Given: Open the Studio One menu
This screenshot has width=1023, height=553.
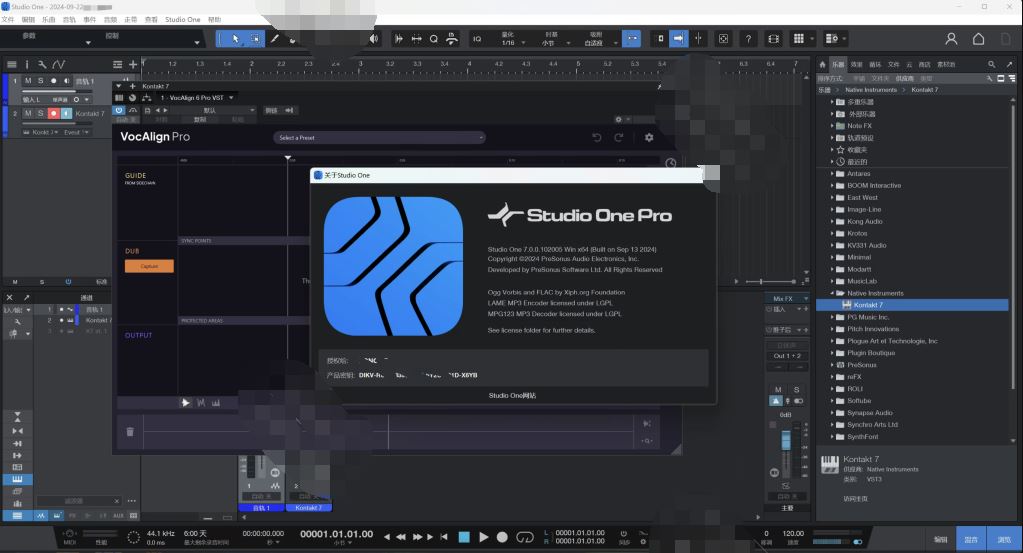Looking at the screenshot, I should click(182, 20).
